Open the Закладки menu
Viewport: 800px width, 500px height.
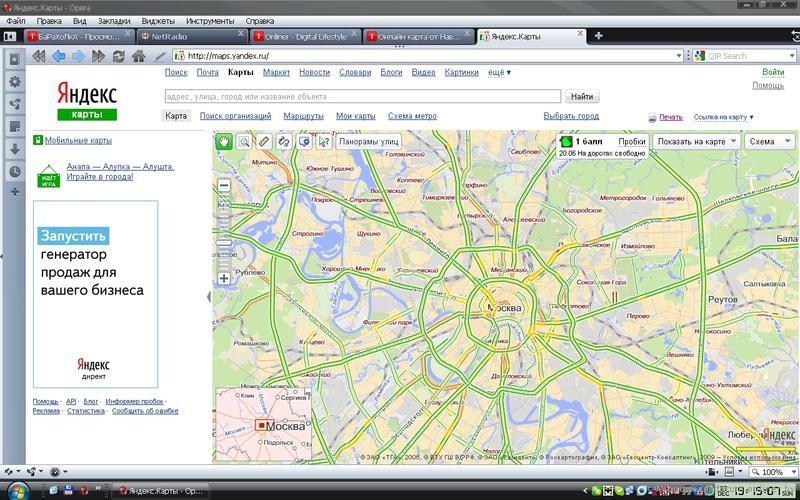[x=114, y=21]
